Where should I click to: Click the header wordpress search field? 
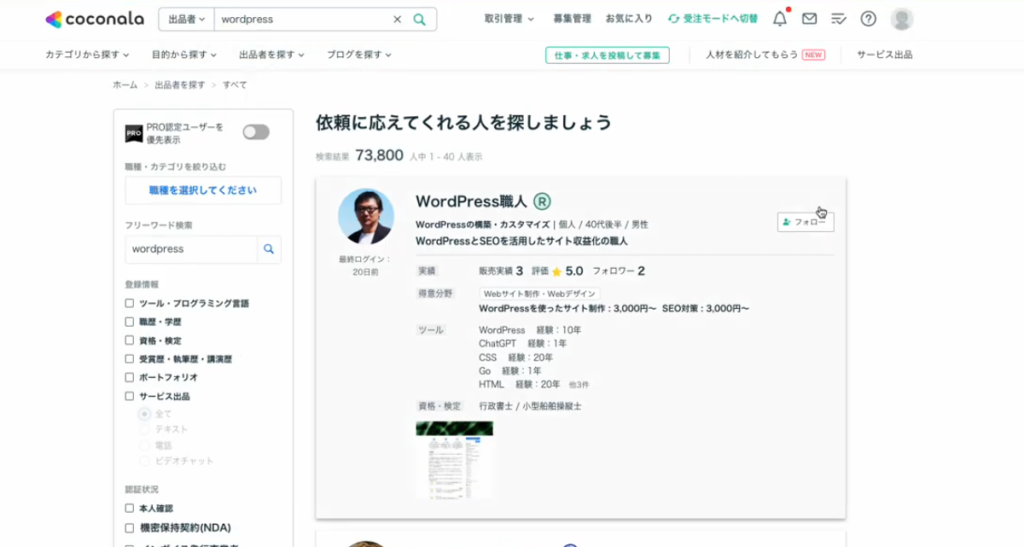coord(304,20)
